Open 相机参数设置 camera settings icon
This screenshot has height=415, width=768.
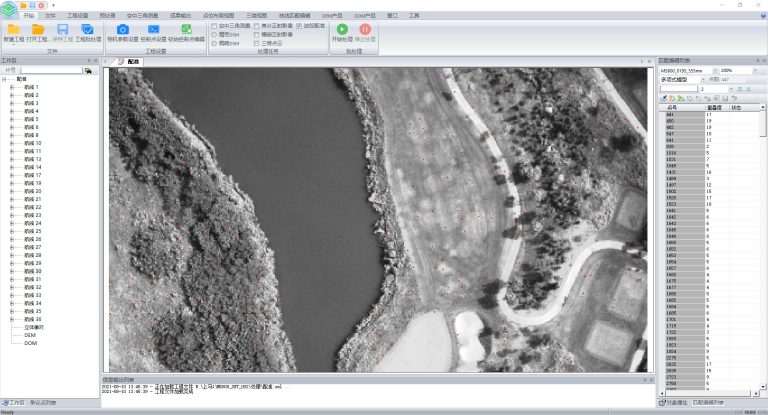click(122, 31)
